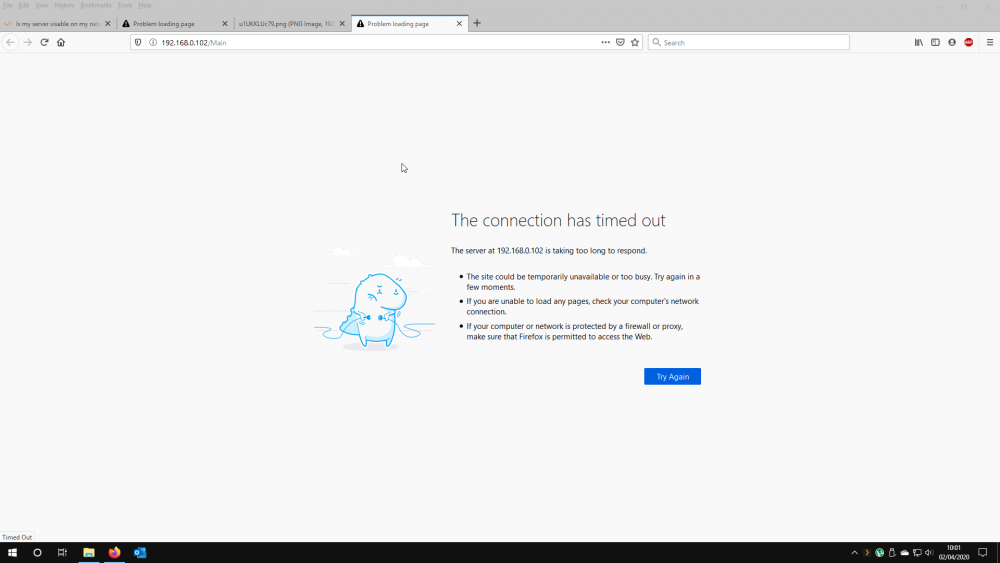
Task: Click the Firefox taskbar icon
Action: (x=114, y=553)
